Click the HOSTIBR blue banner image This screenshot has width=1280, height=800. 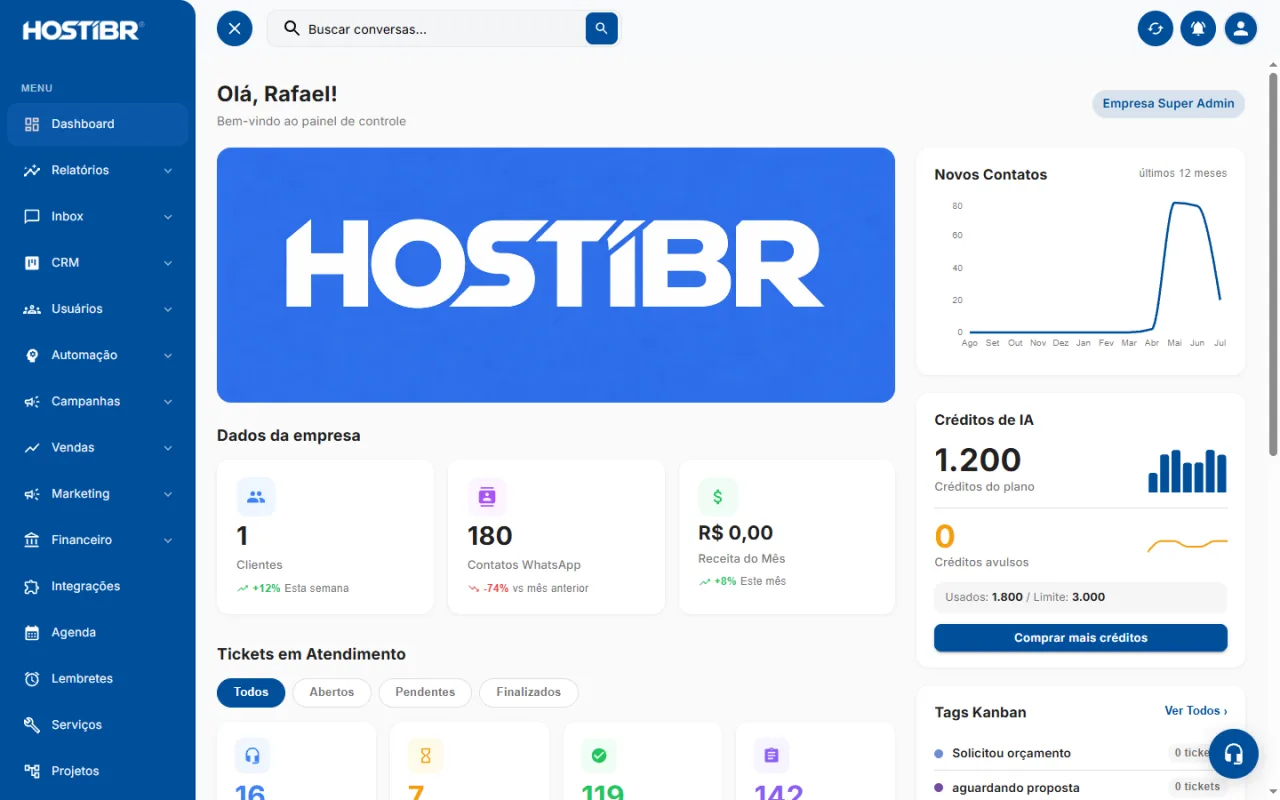pos(556,275)
